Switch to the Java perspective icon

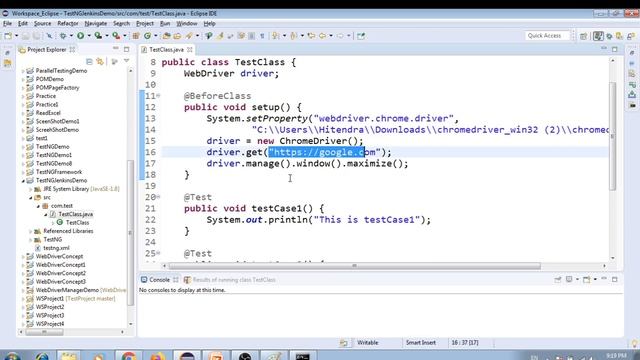pyautogui.click(x=598, y=36)
